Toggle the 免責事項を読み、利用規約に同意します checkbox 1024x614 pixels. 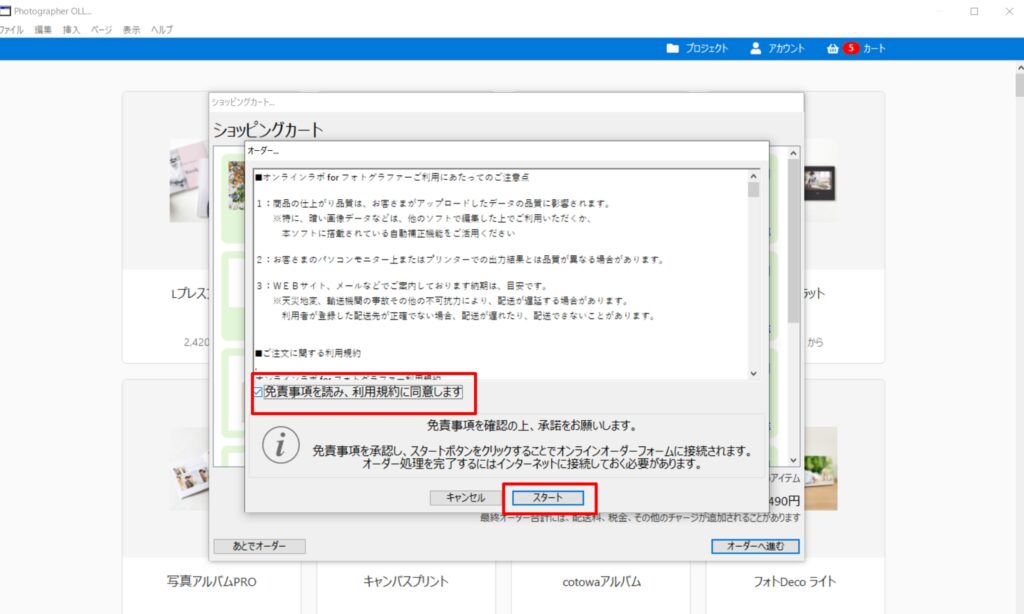coord(258,392)
